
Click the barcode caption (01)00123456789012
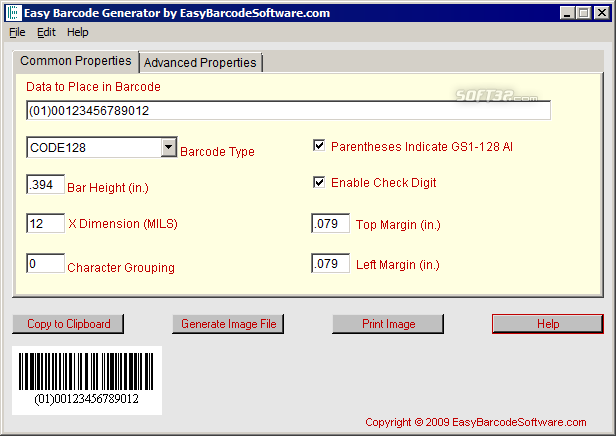click(86, 399)
